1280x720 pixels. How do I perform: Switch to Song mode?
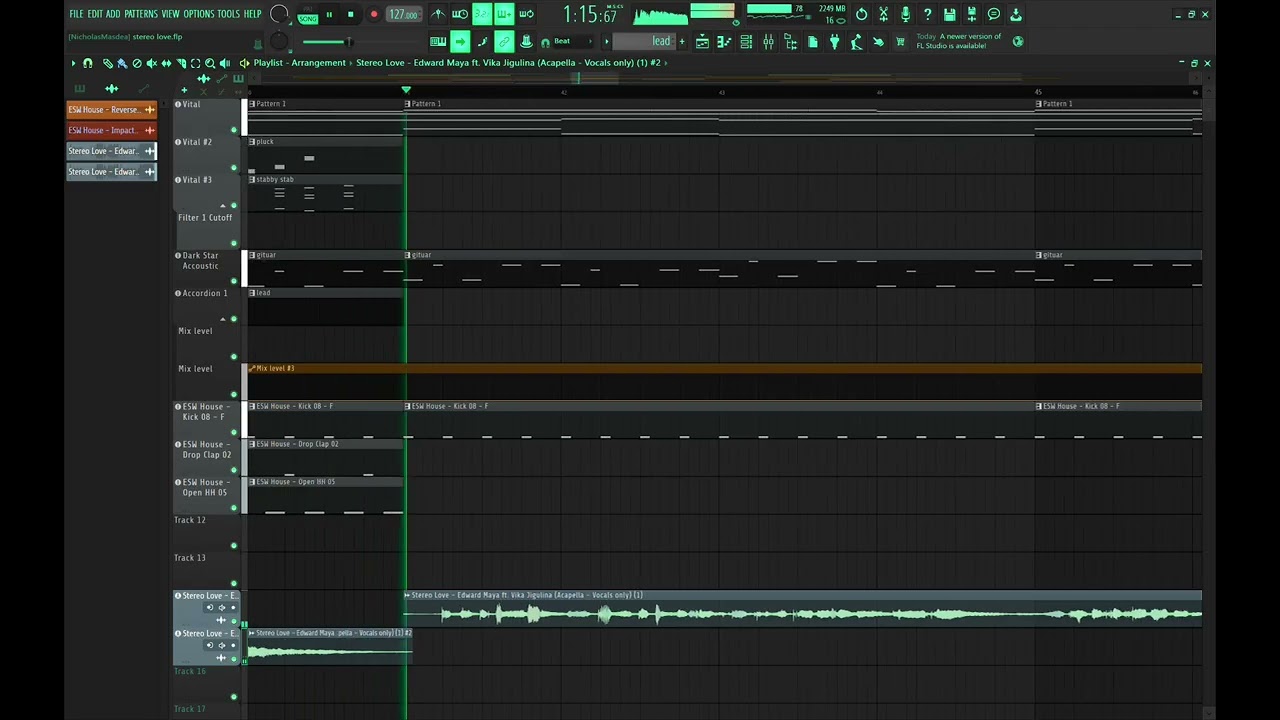(307, 19)
